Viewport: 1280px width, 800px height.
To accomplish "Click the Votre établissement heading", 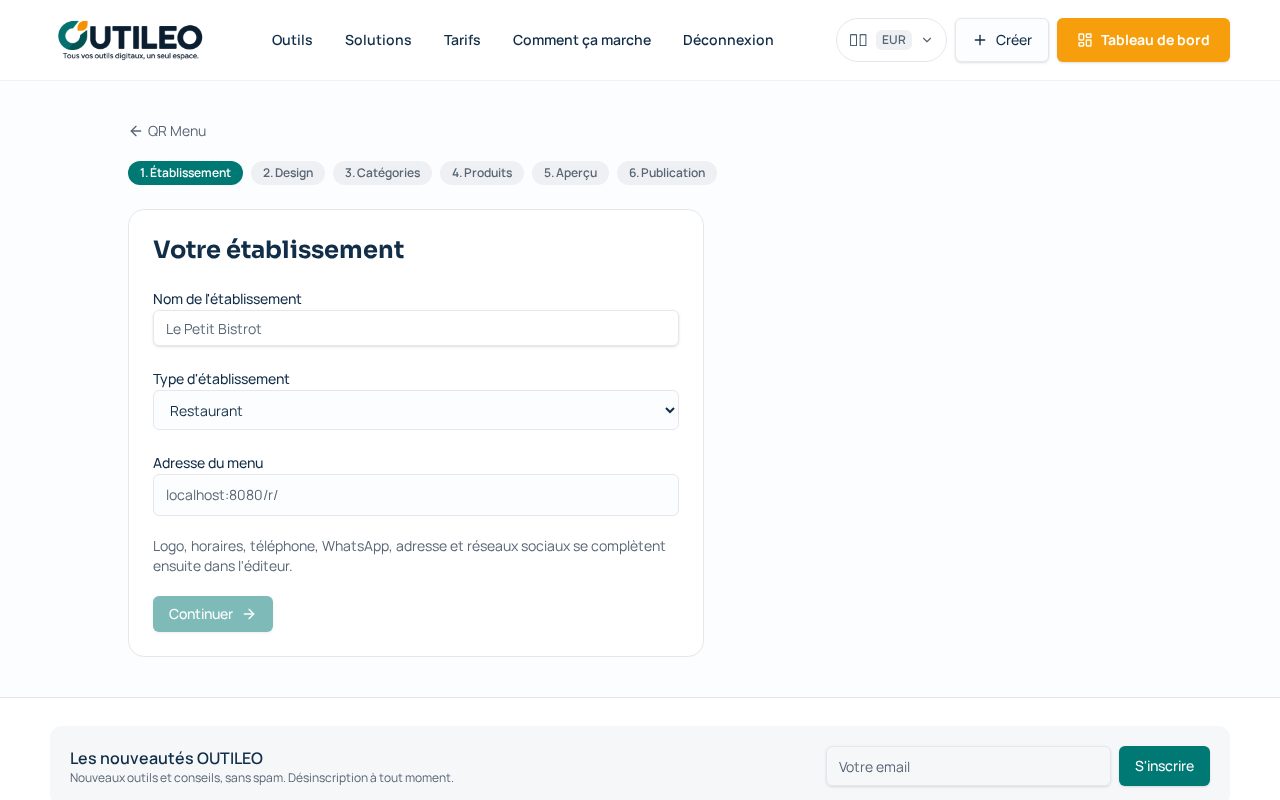I will (278, 249).
